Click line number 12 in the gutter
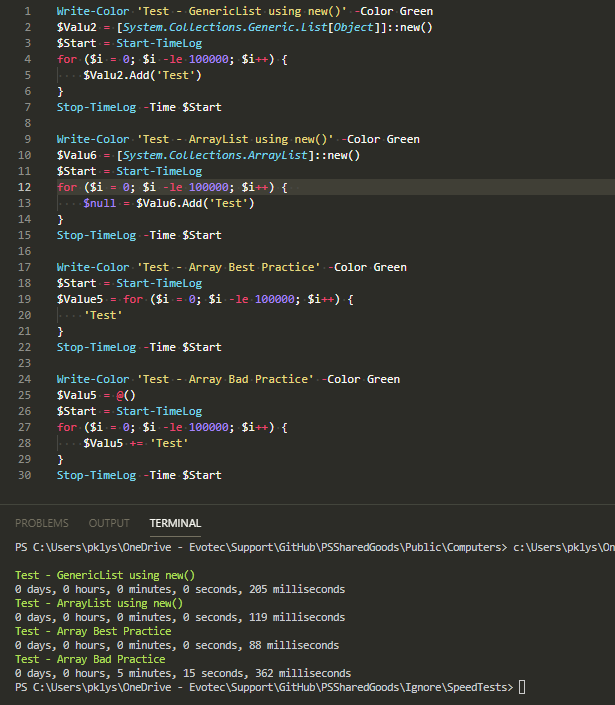 point(25,187)
